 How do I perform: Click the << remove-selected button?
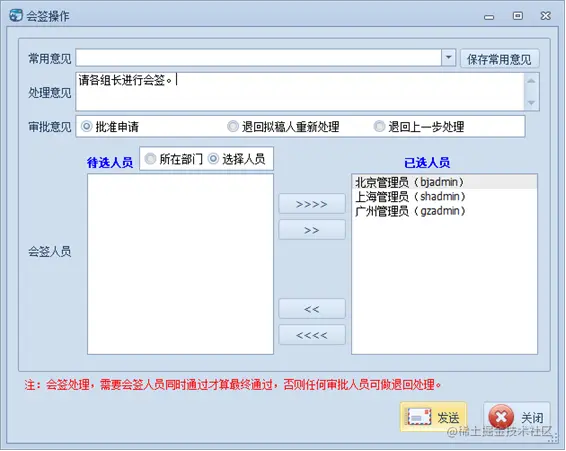tap(312, 309)
